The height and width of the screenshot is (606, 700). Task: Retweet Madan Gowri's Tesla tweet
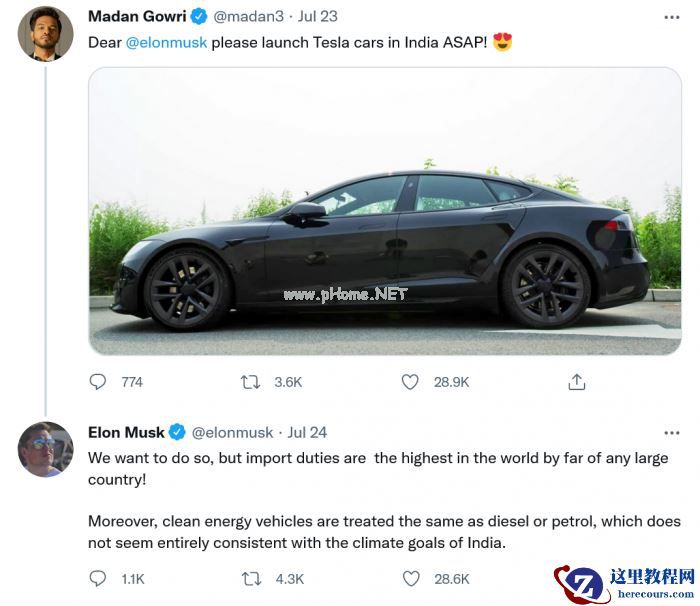pyautogui.click(x=251, y=382)
